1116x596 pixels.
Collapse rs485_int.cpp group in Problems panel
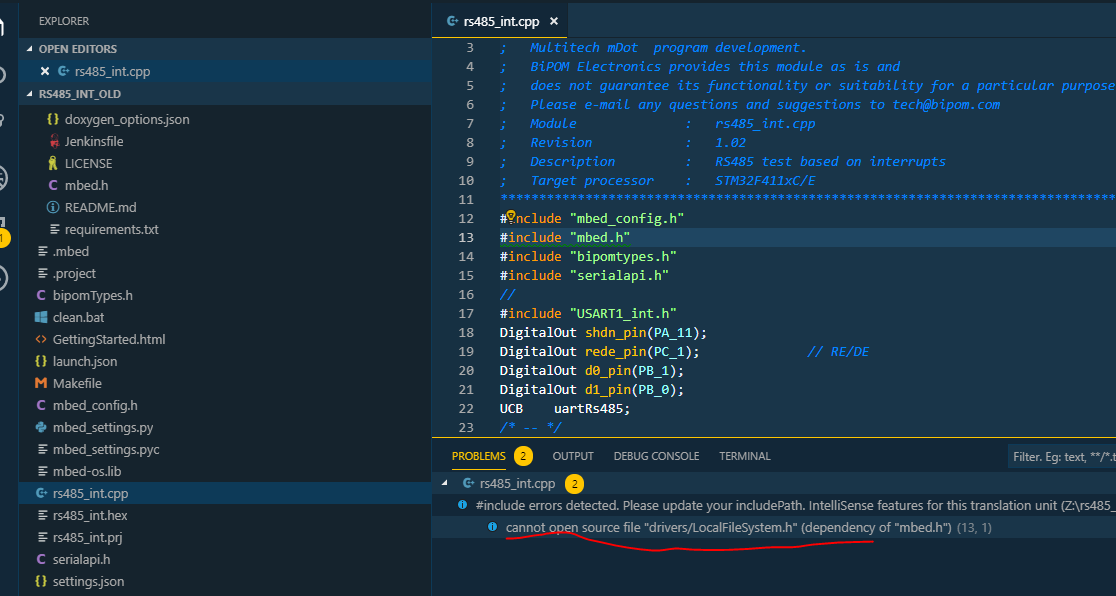click(446, 484)
